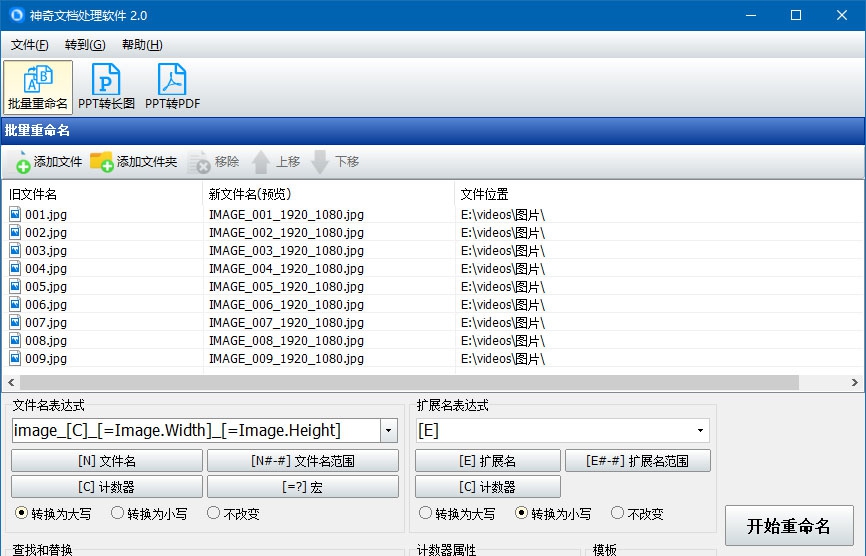Click the 添加文件 icon button
The height and width of the screenshot is (556, 866).
22,162
